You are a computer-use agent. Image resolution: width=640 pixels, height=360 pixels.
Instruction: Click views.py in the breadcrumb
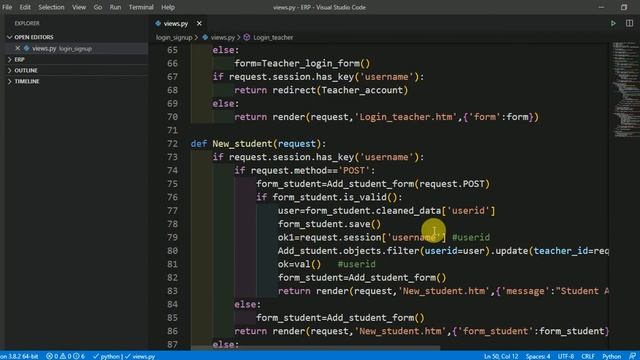tap(223, 38)
